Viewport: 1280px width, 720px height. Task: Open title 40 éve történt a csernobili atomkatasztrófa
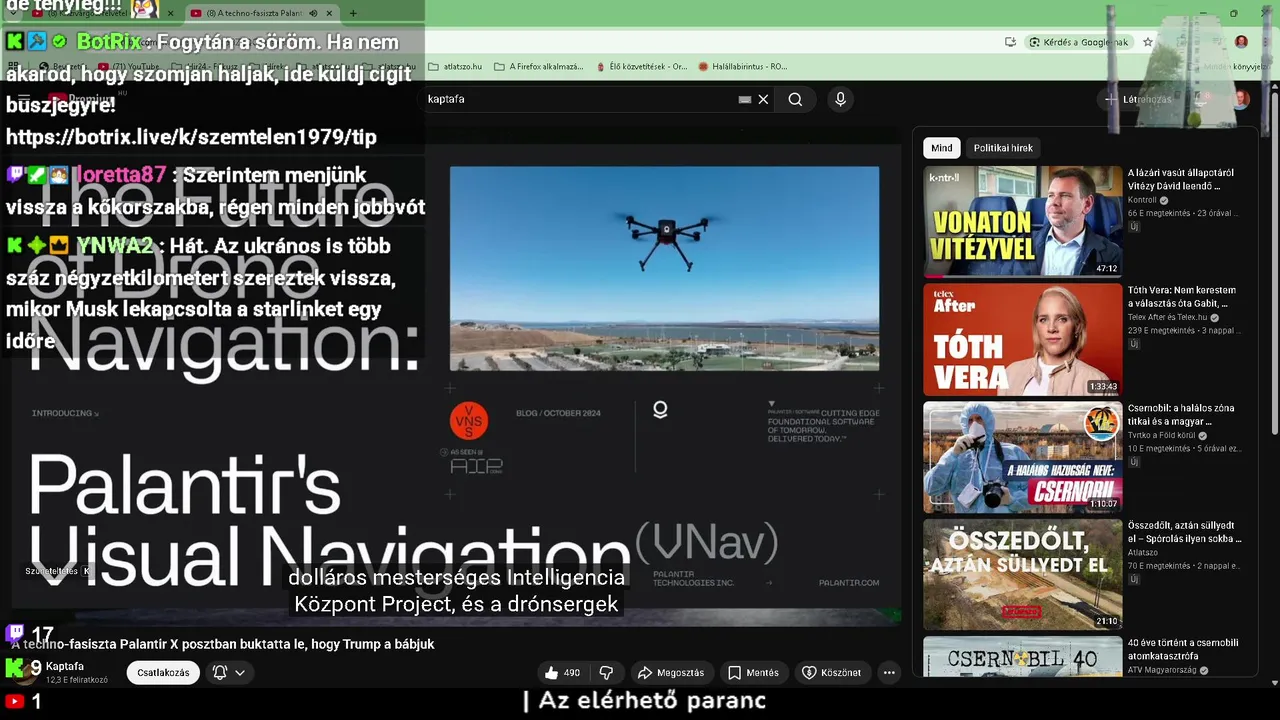1183,650
